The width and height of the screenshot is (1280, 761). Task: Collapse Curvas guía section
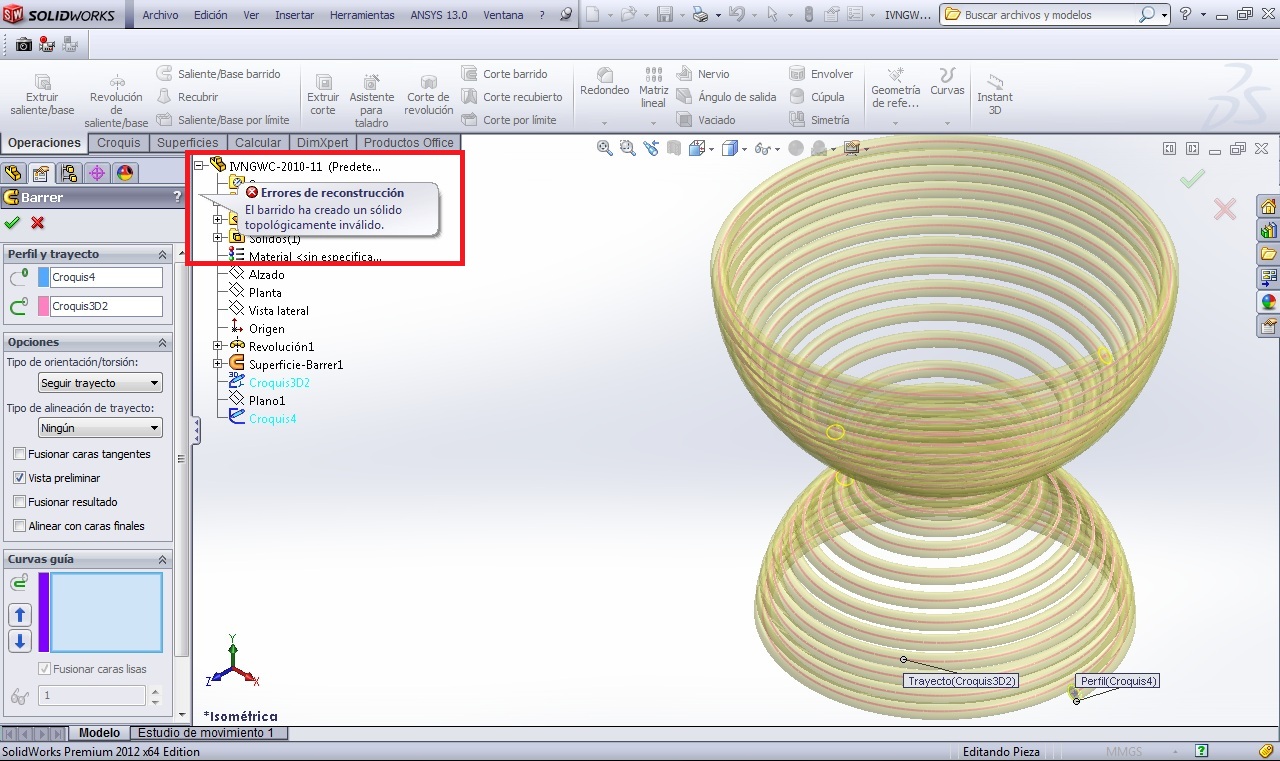pos(162,559)
